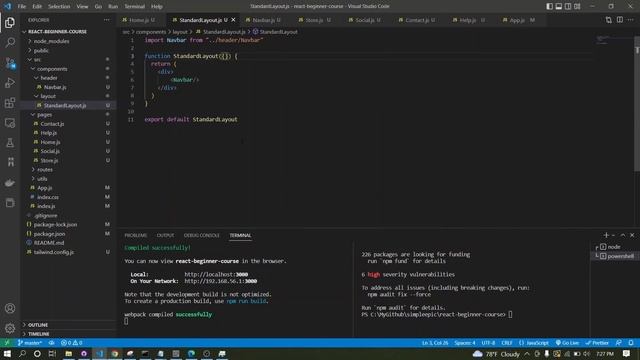Open the Explorer view in activity bar
The width and height of the screenshot is (640, 360).
click(10, 22)
